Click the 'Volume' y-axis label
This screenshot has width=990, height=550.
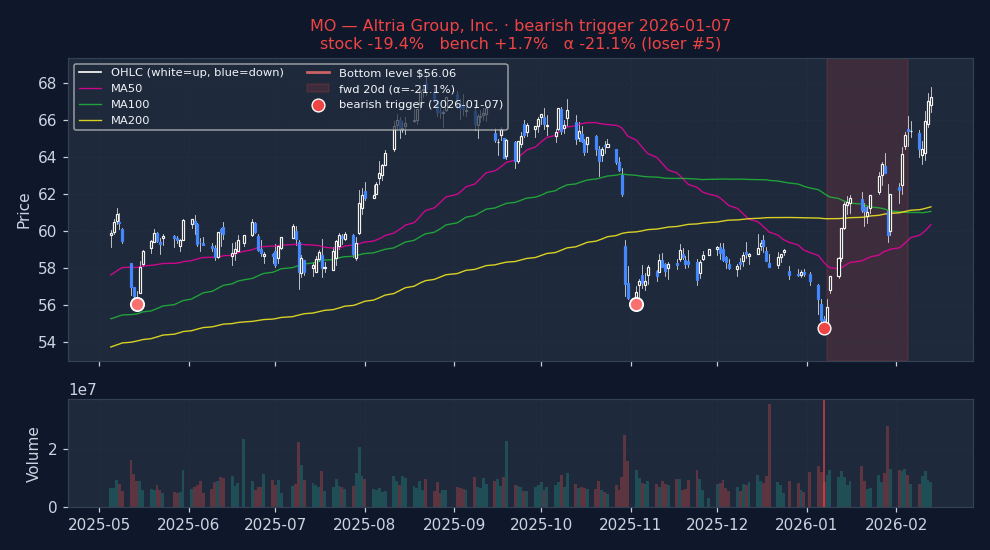[33, 454]
